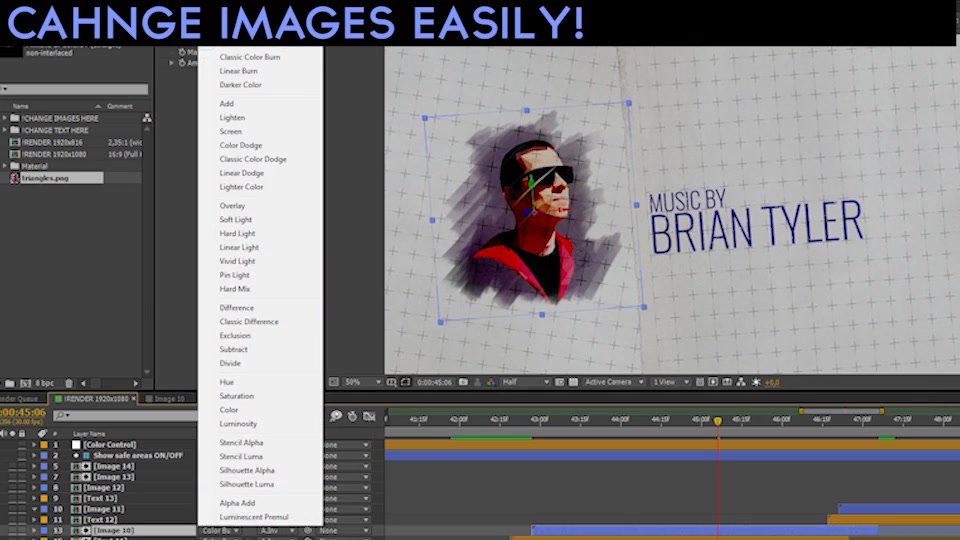Expand the CHANGE IMAGES HERE folder
The height and width of the screenshot is (540, 960).
point(5,118)
